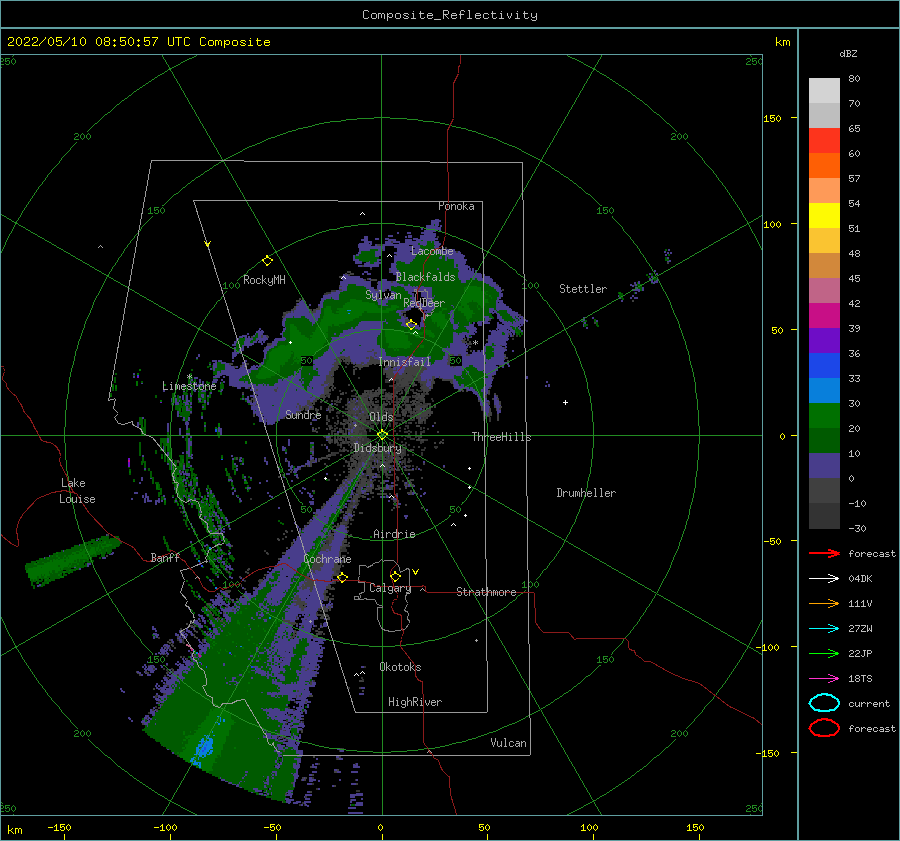Click the dBZ legend heading
This screenshot has height=841, width=900.
[x=848, y=53]
